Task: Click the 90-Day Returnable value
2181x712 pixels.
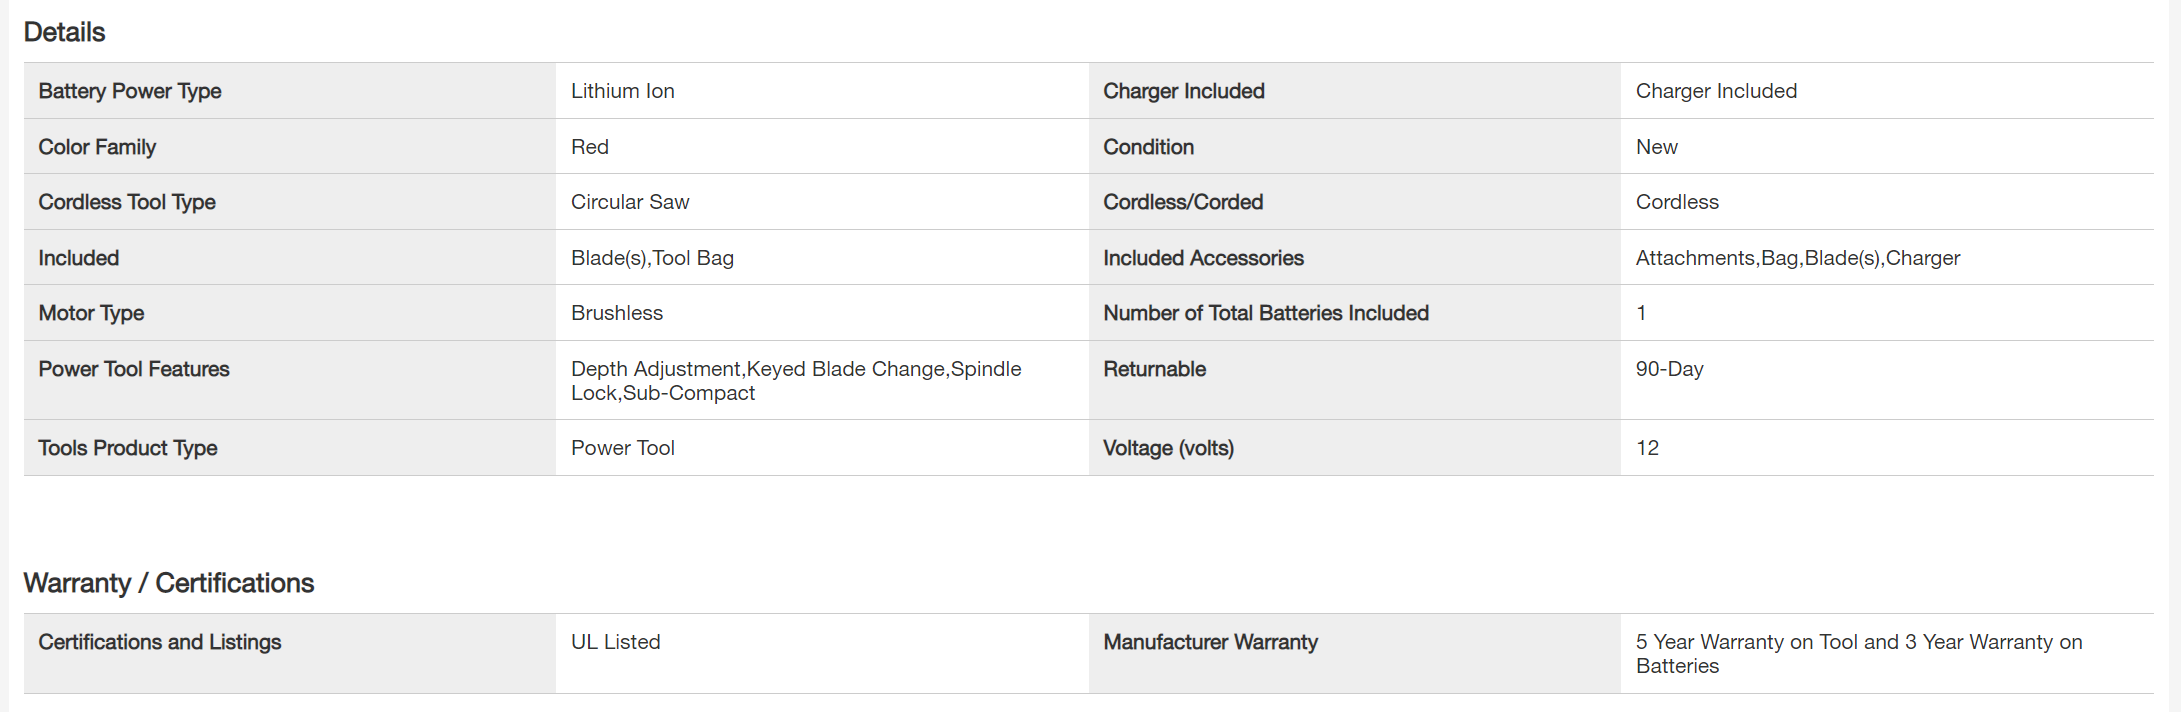Action: click(x=1669, y=369)
